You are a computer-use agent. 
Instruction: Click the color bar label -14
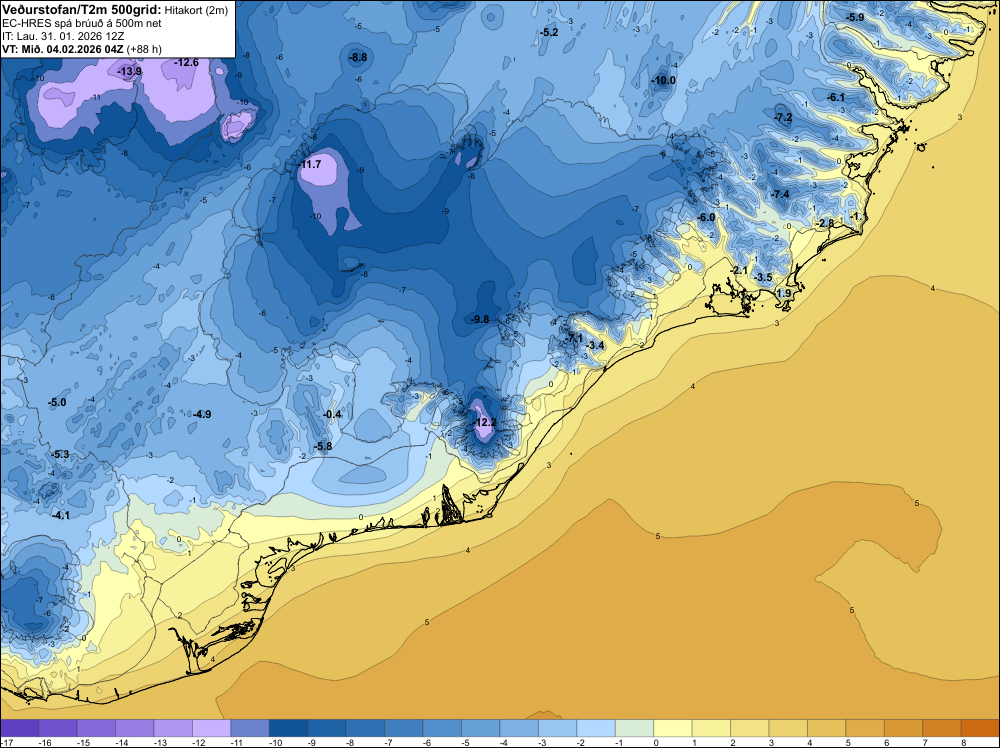(121, 742)
